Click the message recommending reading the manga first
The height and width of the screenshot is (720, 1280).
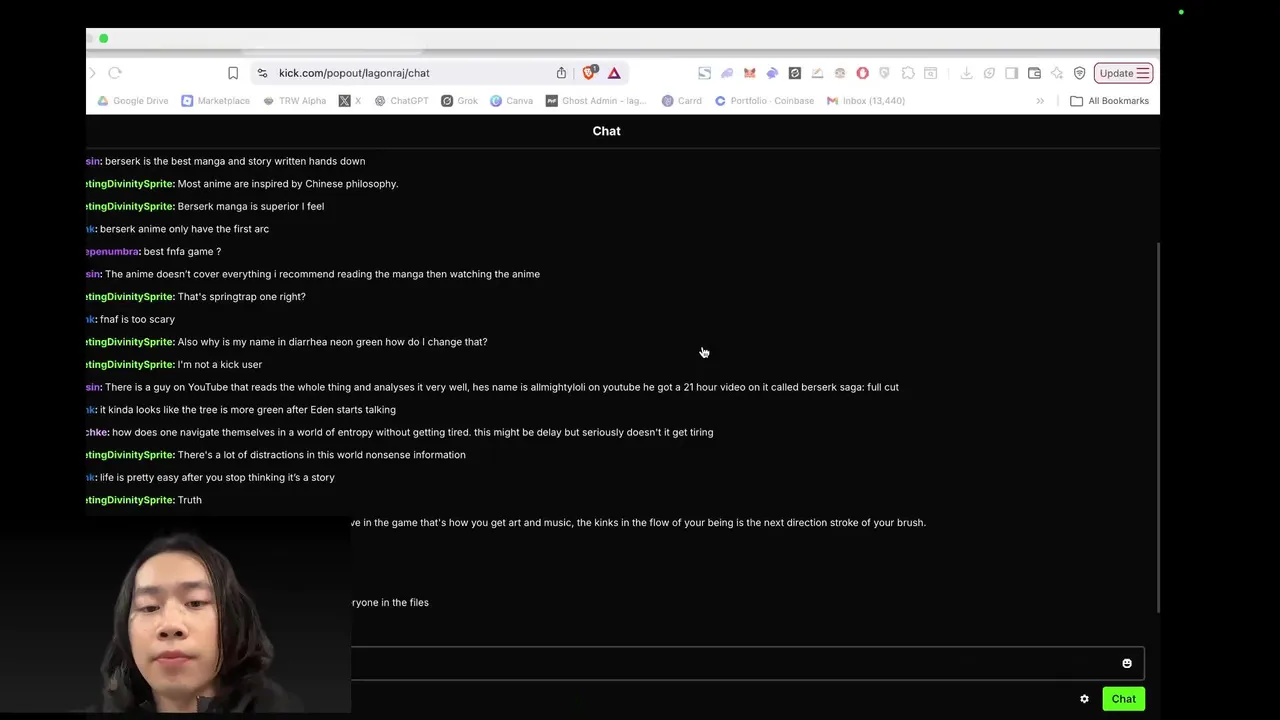tap(322, 274)
